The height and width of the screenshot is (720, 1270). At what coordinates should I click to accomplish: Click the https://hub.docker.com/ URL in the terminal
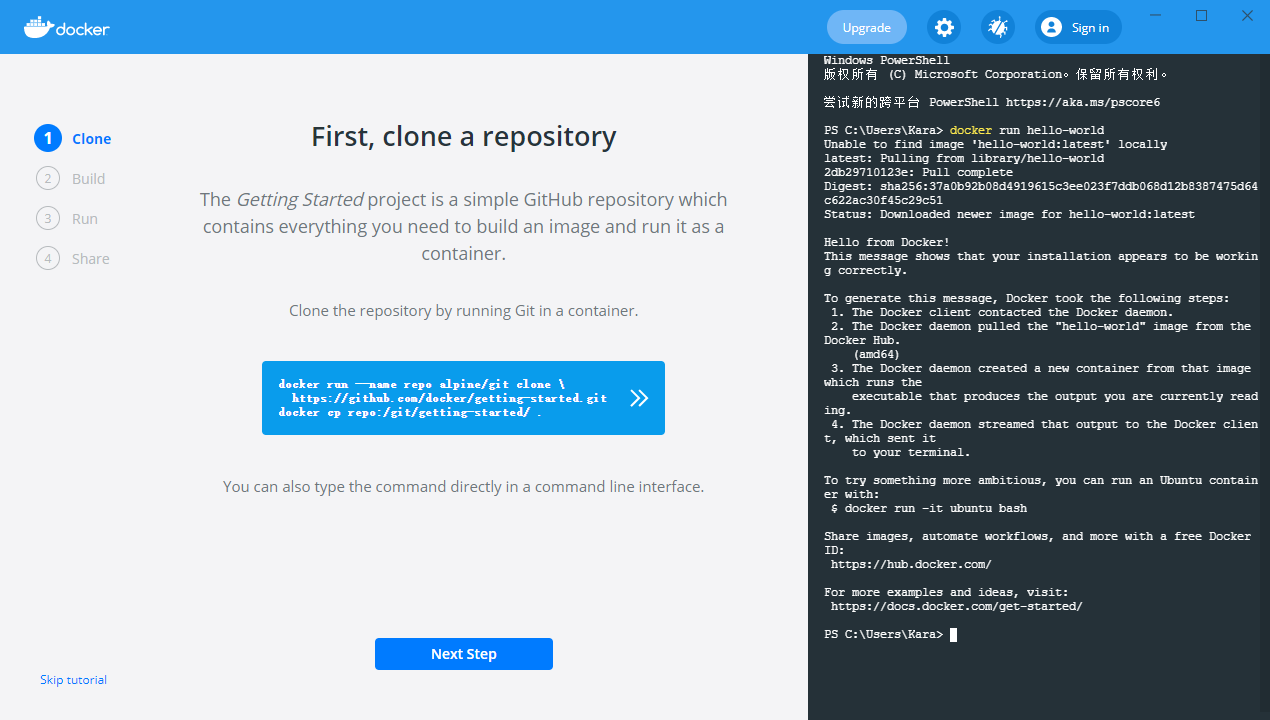(911, 564)
